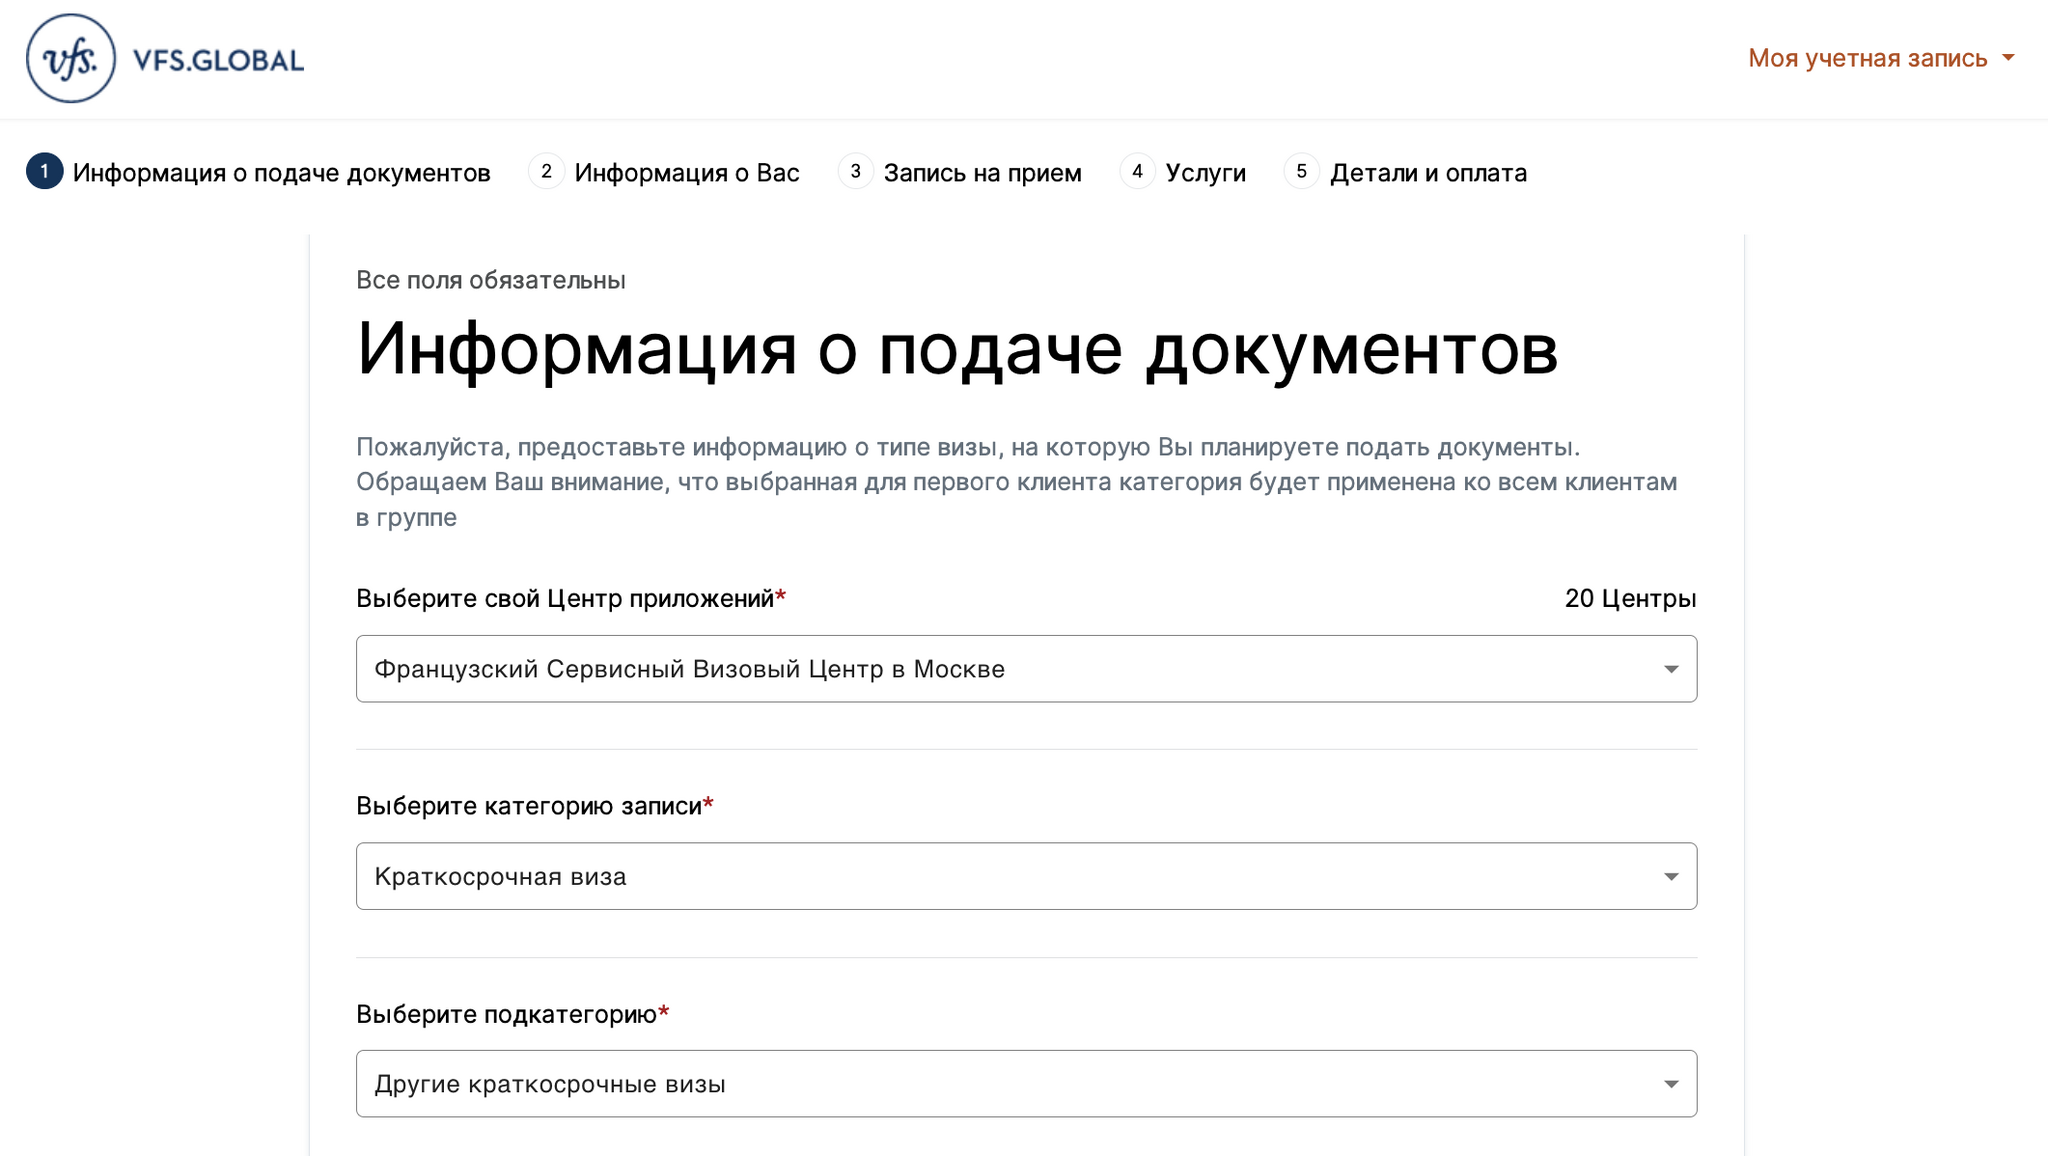Image resolution: width=2048 pixels, height=1156 pixels.
Task: Click arrow next to Моя учетная запись
Action: click(2008, 59)
